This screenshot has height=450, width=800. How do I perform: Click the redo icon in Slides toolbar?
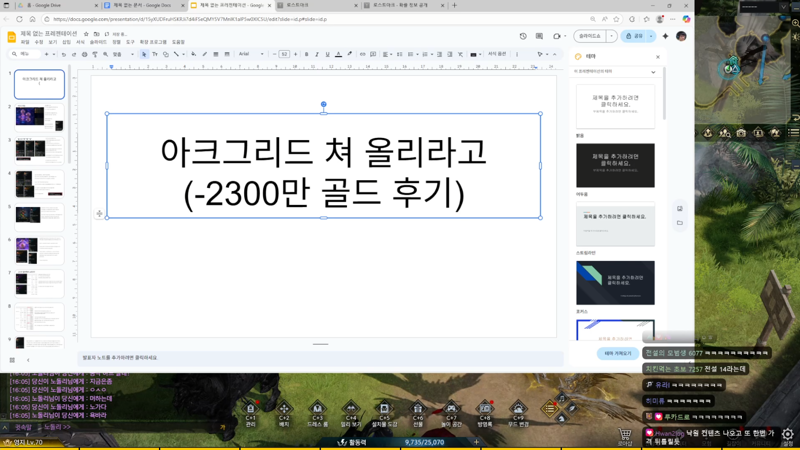pos(74,54)
